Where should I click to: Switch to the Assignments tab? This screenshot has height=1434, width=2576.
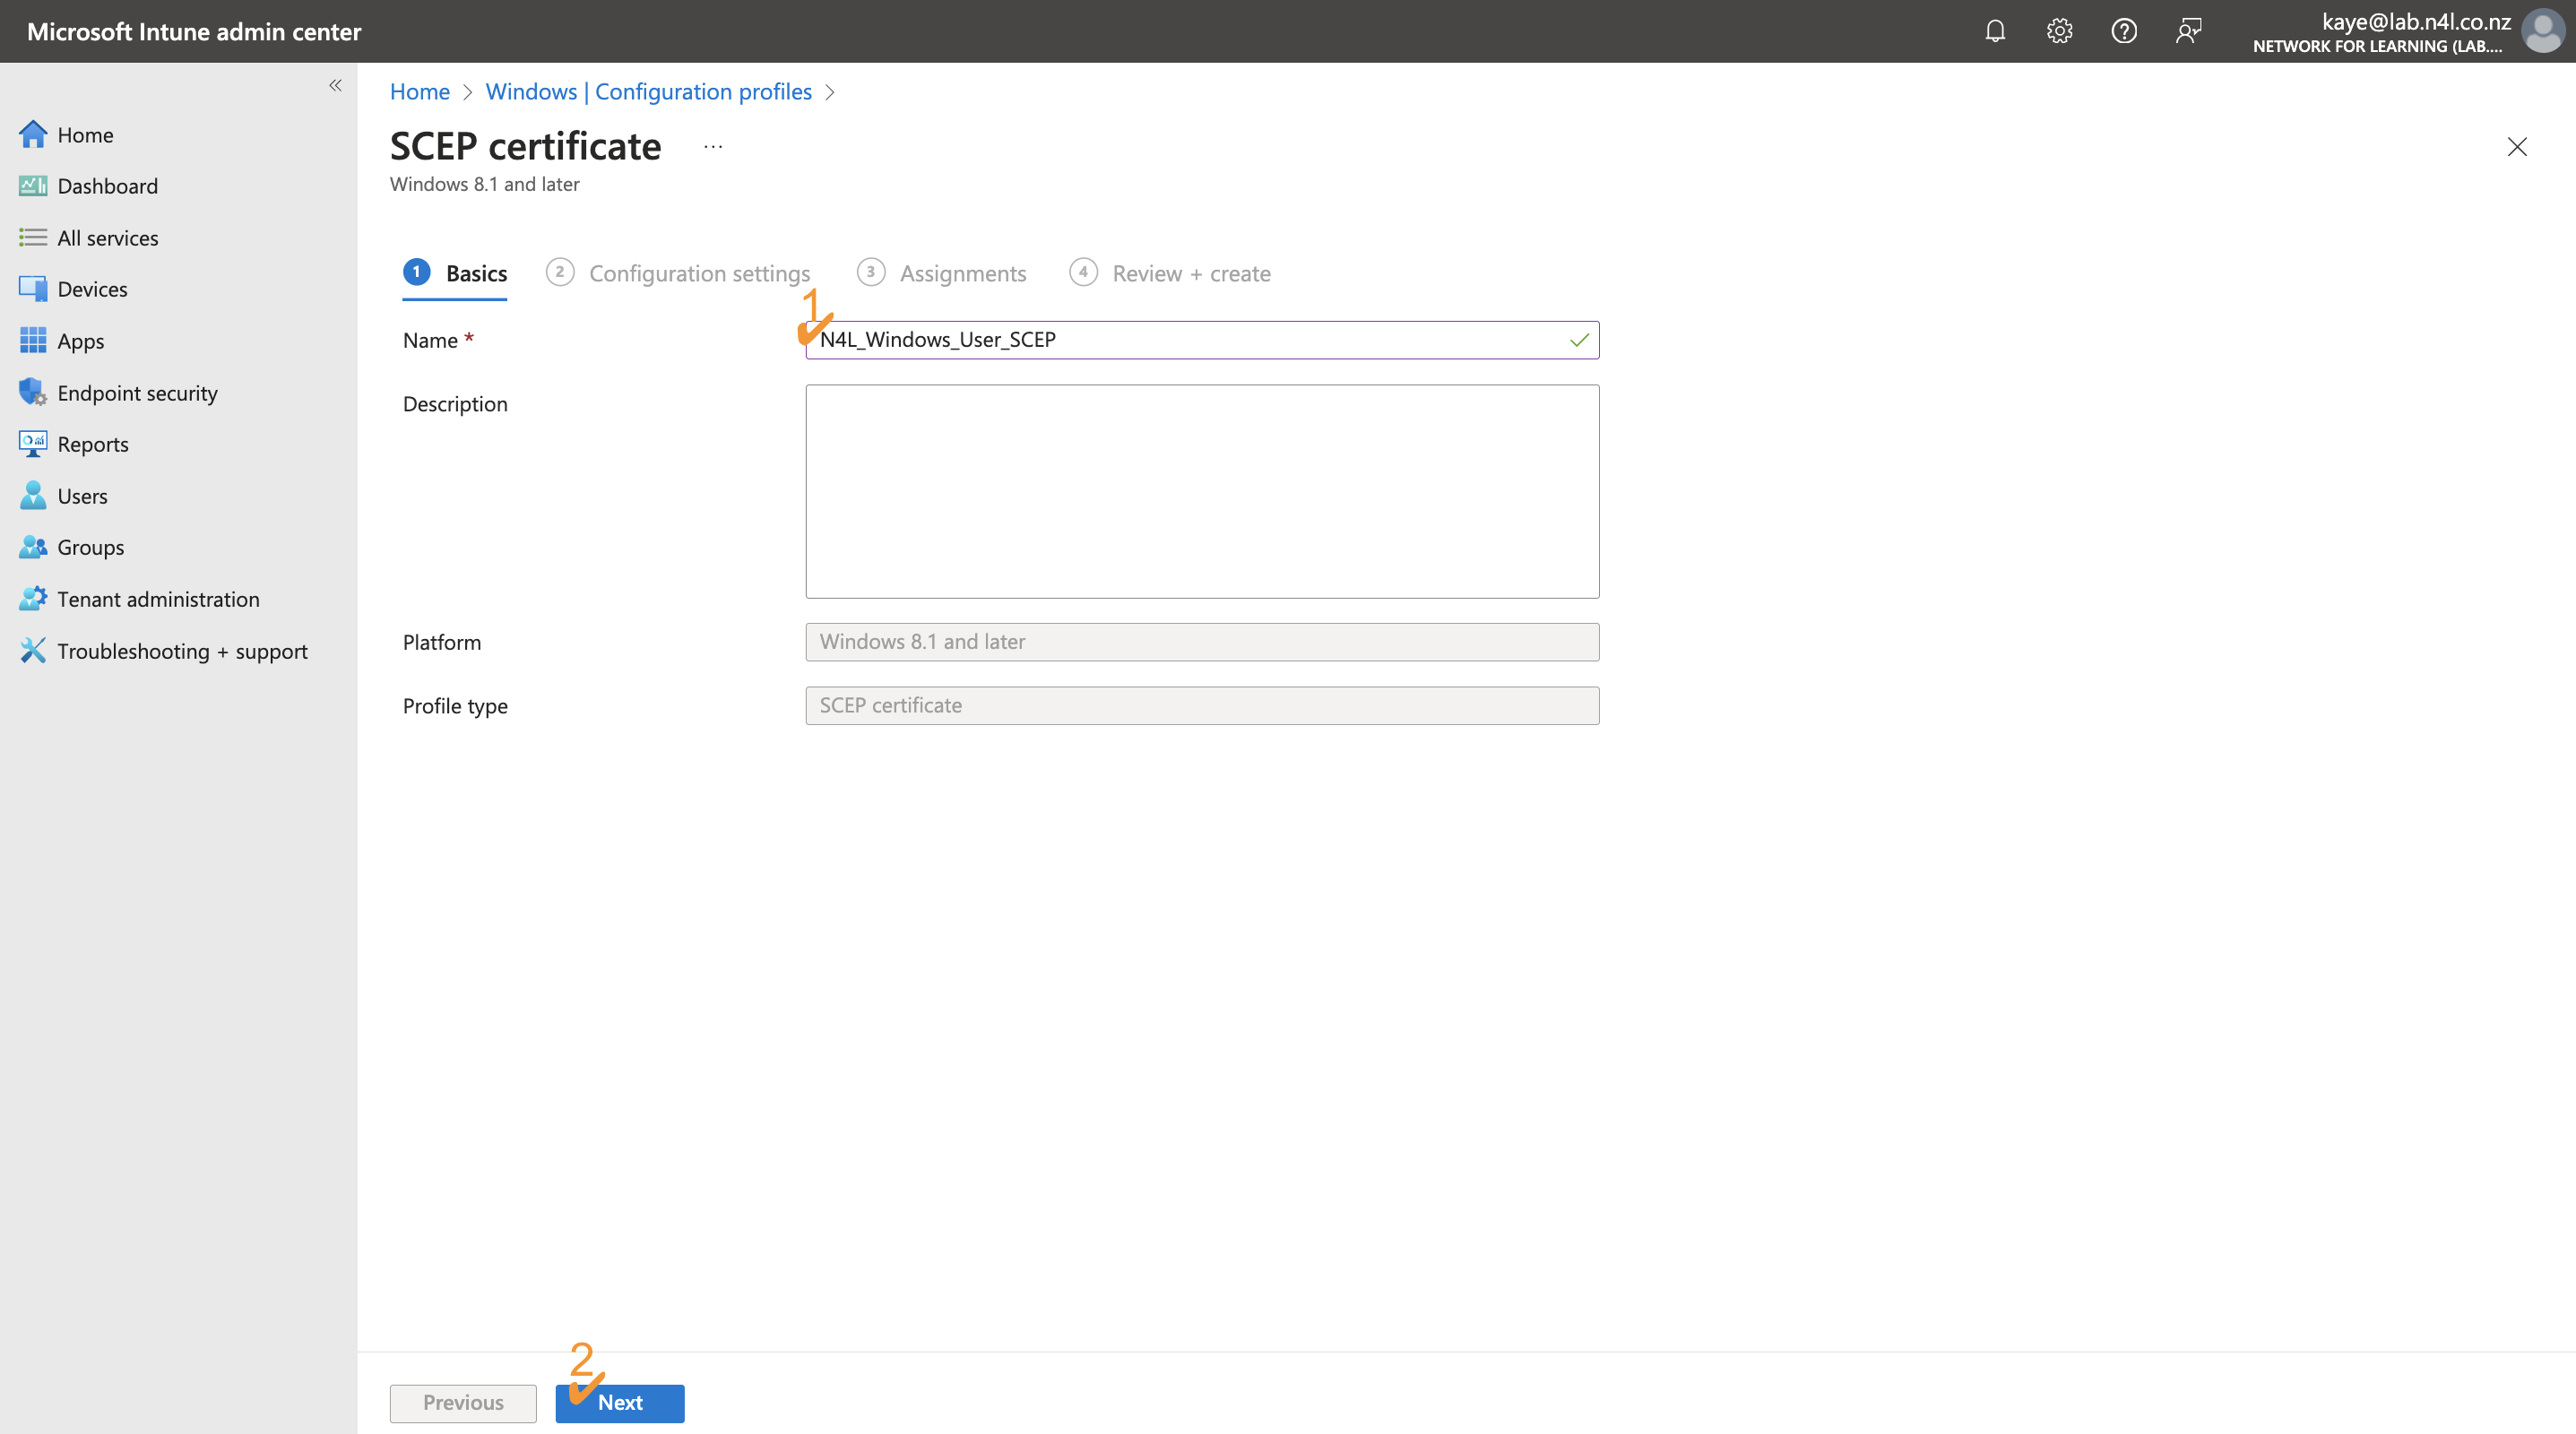(962, 273)
